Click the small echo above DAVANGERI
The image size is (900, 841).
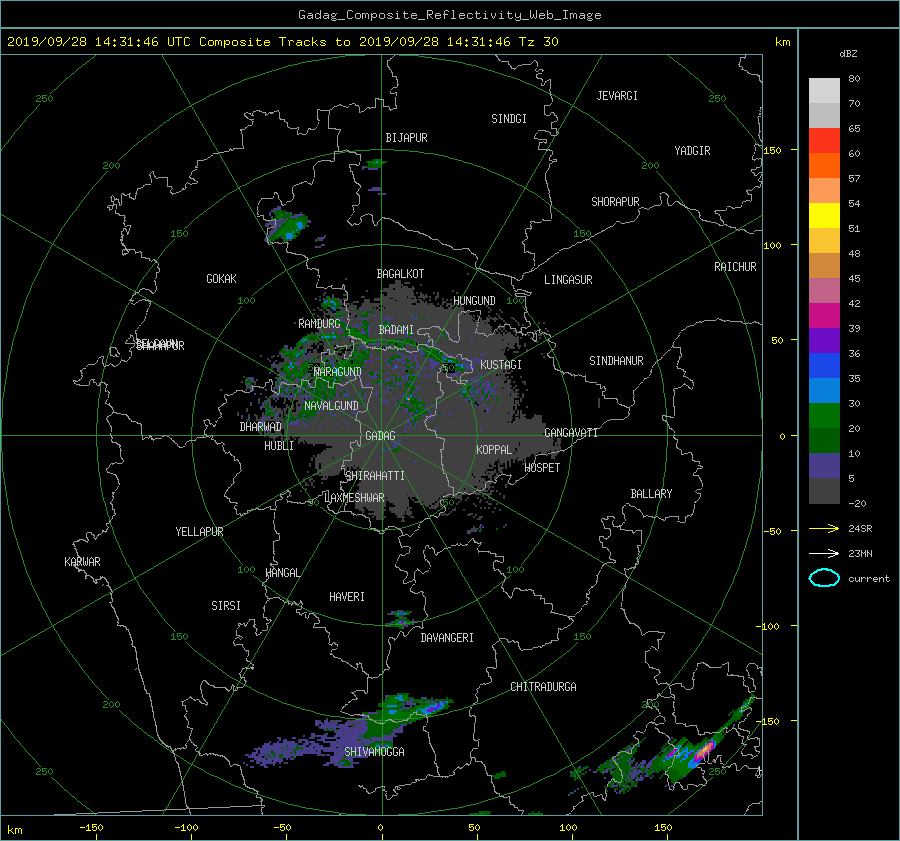tap(399, 619)
